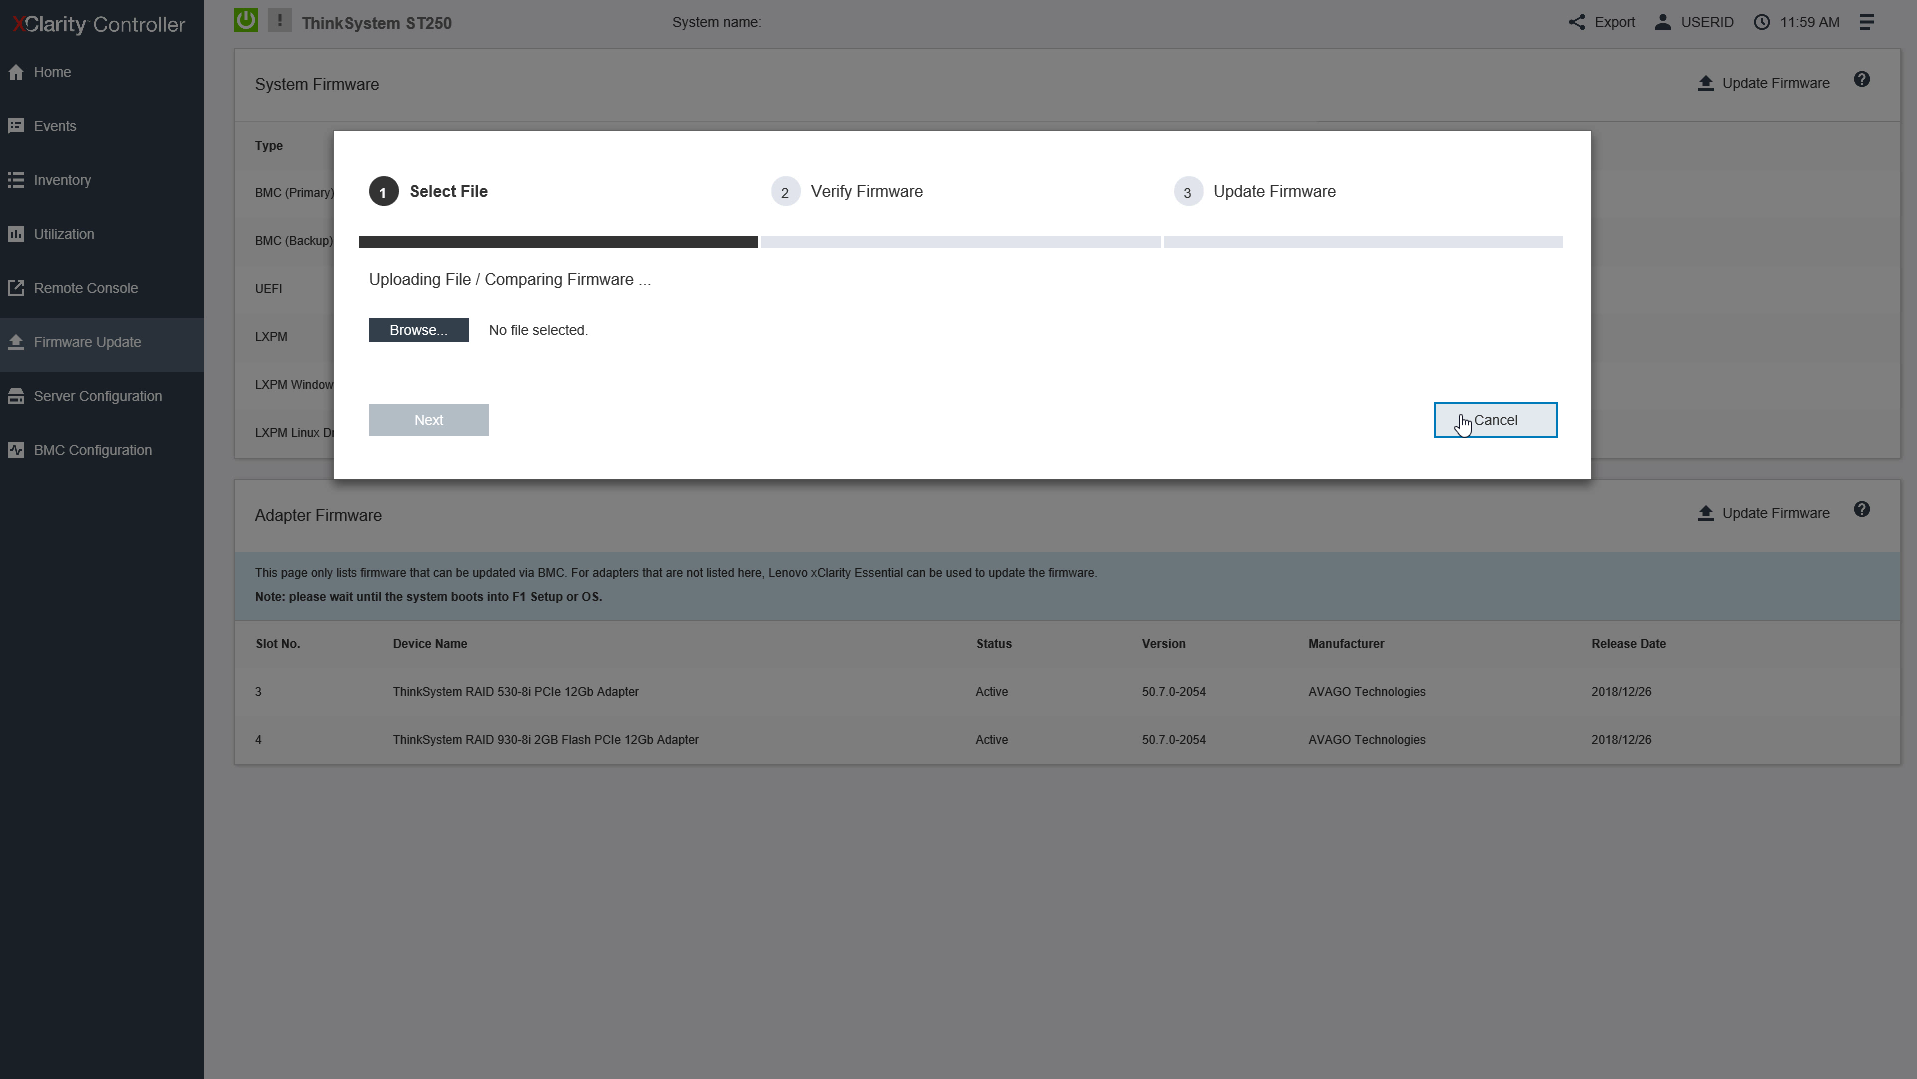Screen dimensions: 1917x1079
Task: Click the BMC (Backup) row label
Action: click(294, 241)
